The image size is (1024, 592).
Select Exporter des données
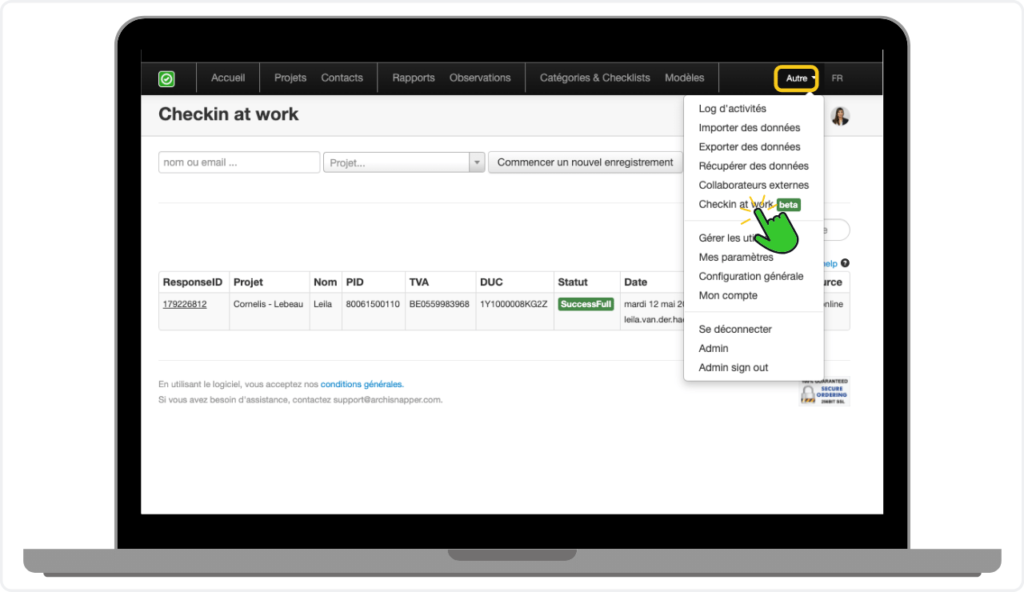[749, 146]
